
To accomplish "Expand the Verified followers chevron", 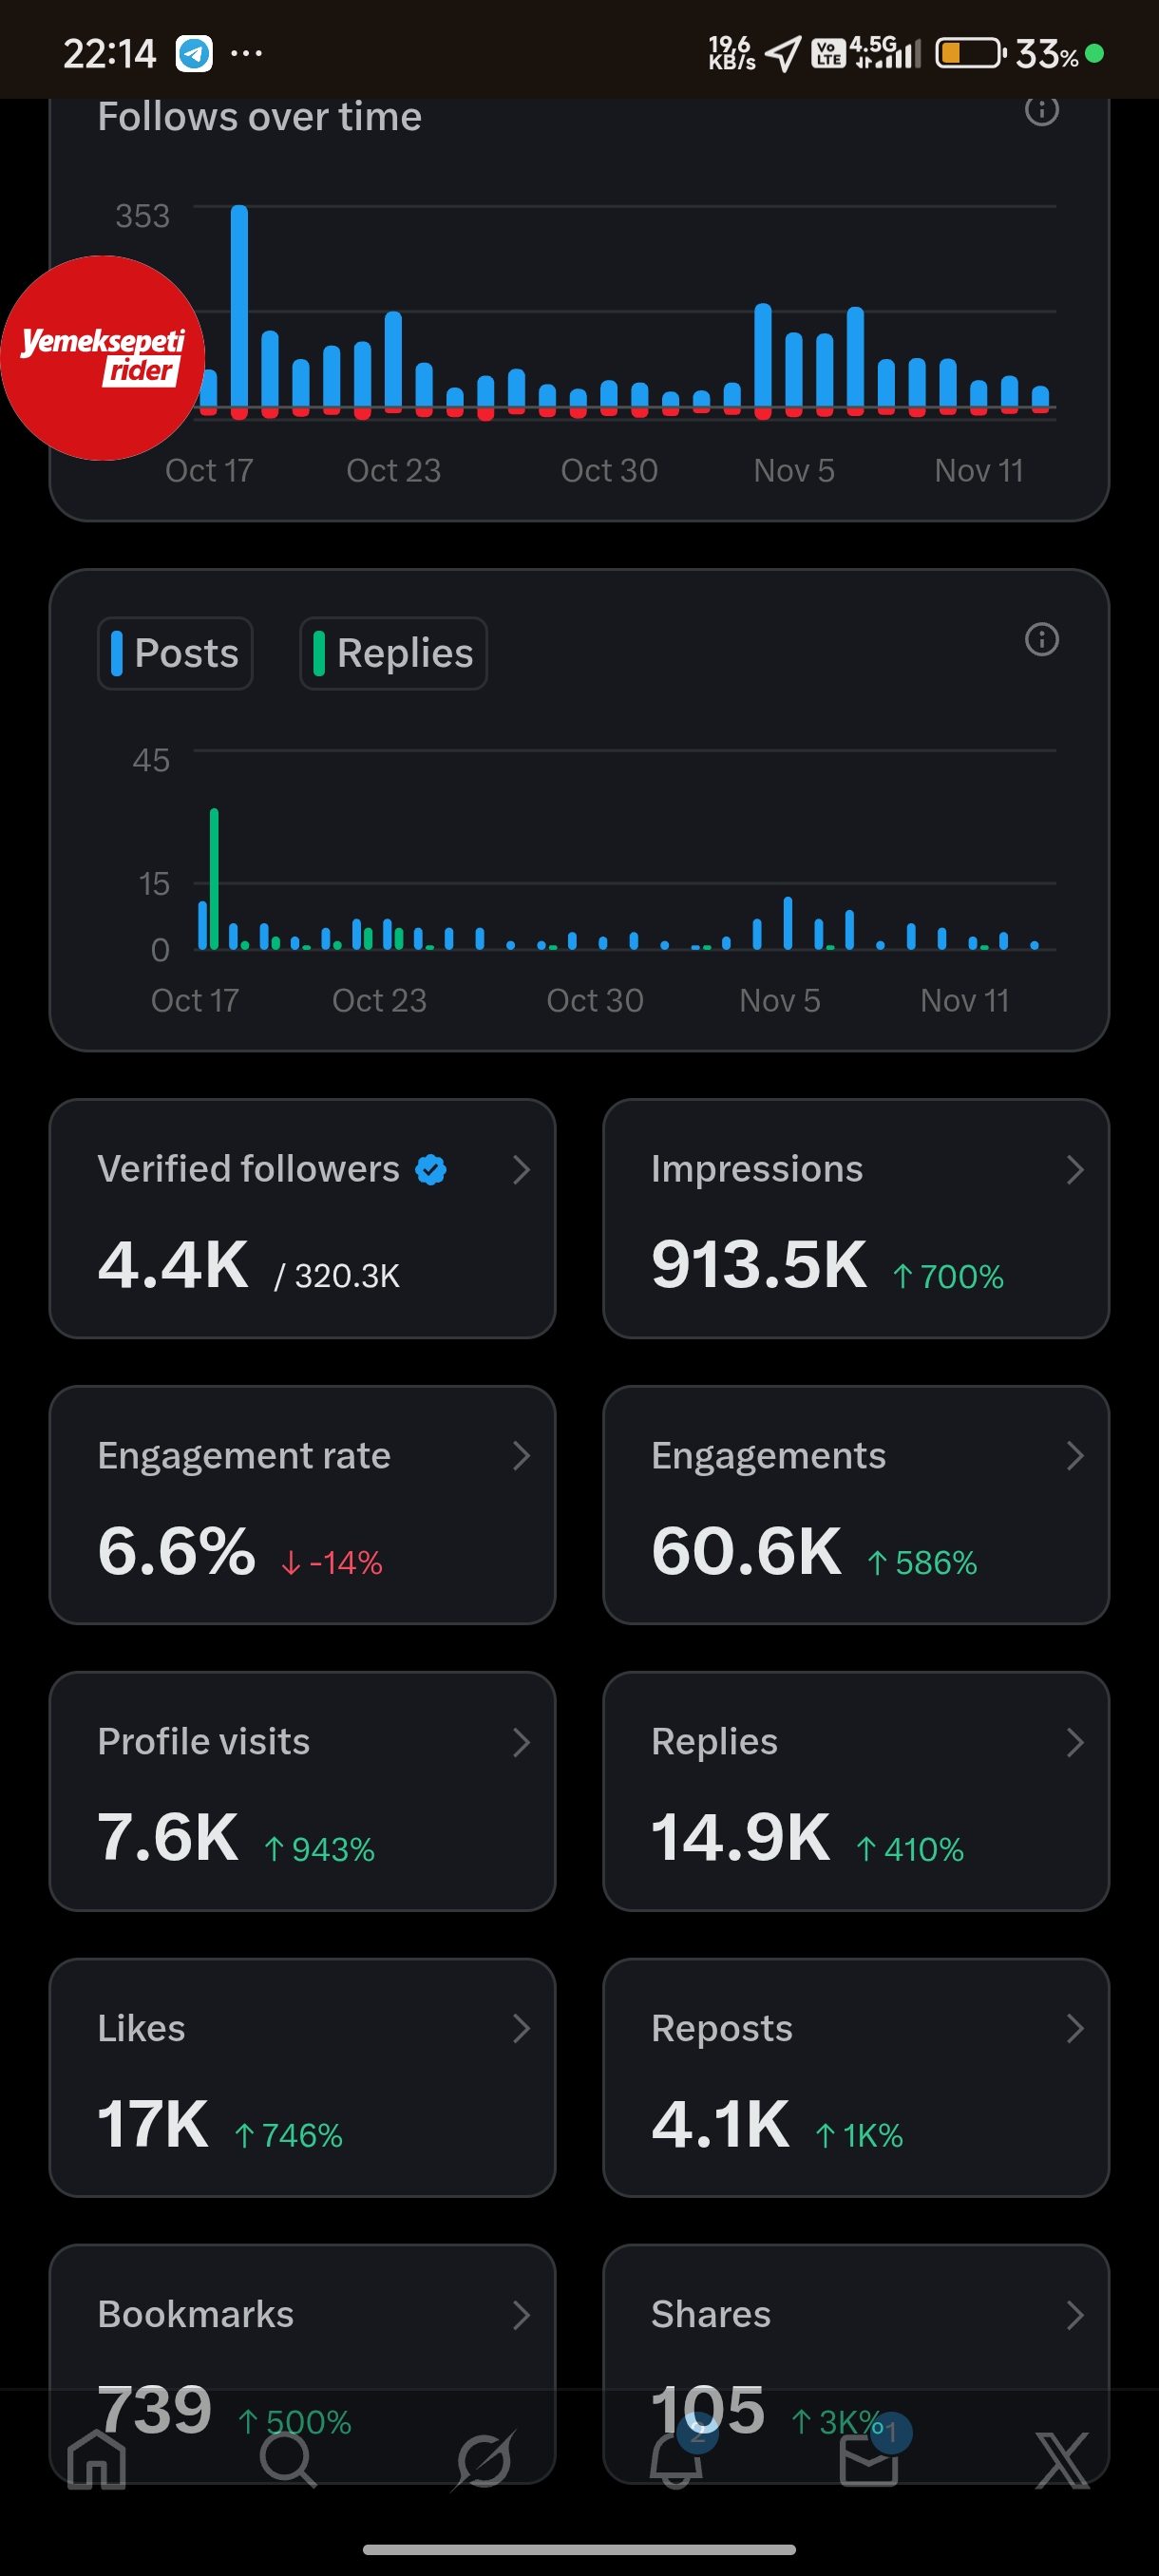I will [521, 1169].
